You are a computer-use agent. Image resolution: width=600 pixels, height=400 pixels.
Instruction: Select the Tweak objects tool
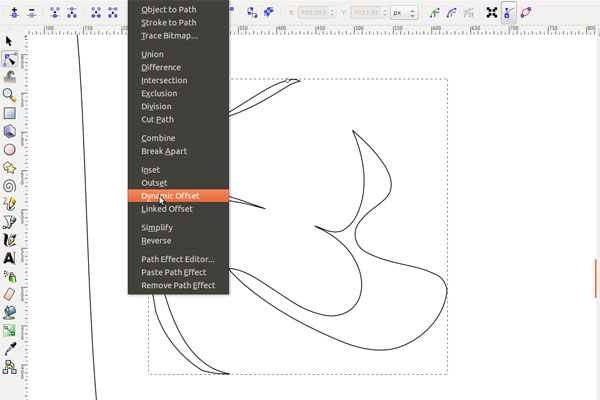click(x=10, y=77)
